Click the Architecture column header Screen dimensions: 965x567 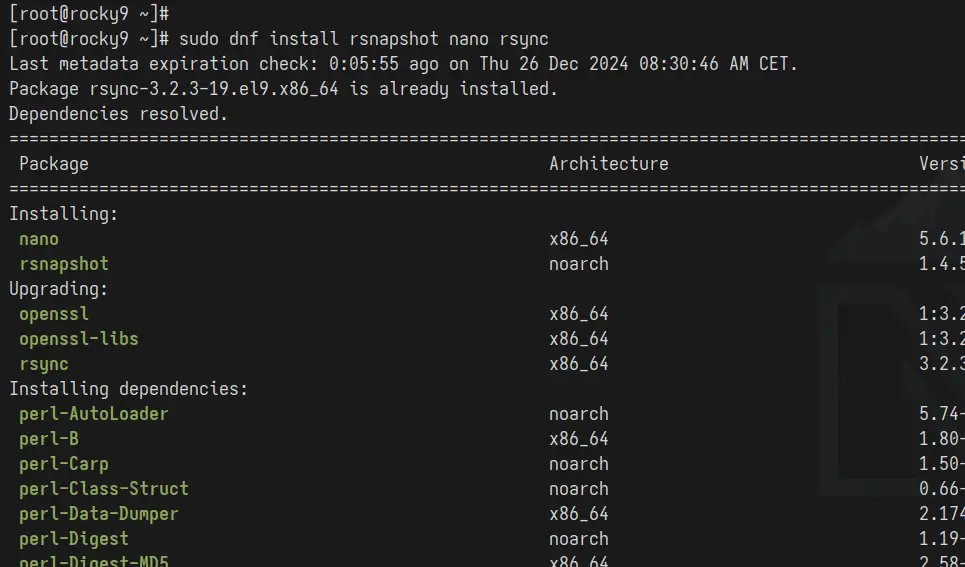pyautogui.click(x=609, y=164)
